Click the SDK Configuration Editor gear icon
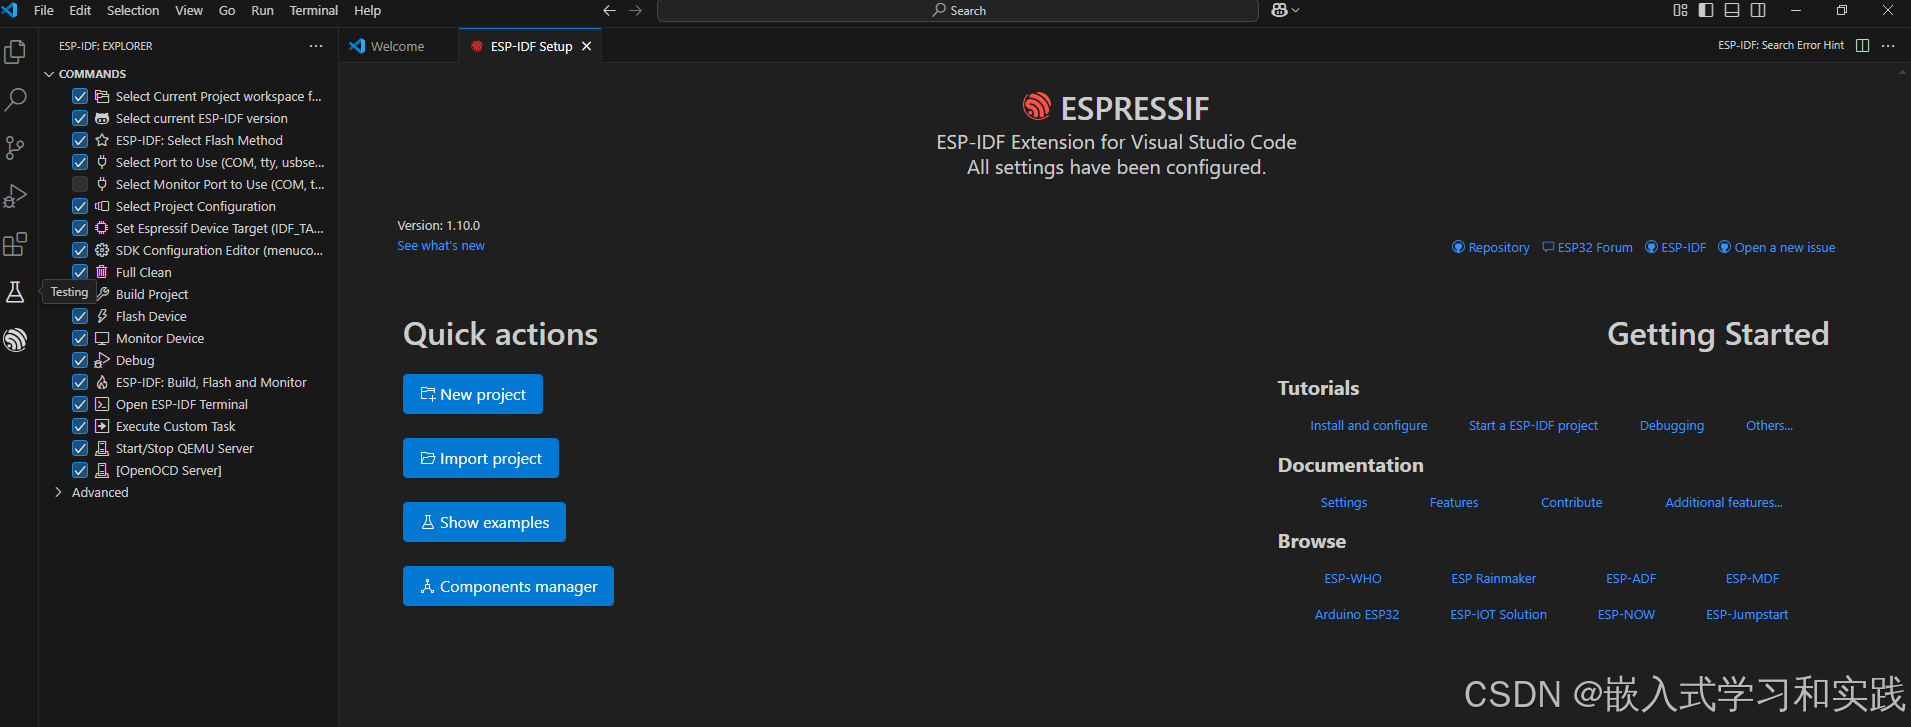This screenshot has height=727, width=1911. click(x=102, y=250)
